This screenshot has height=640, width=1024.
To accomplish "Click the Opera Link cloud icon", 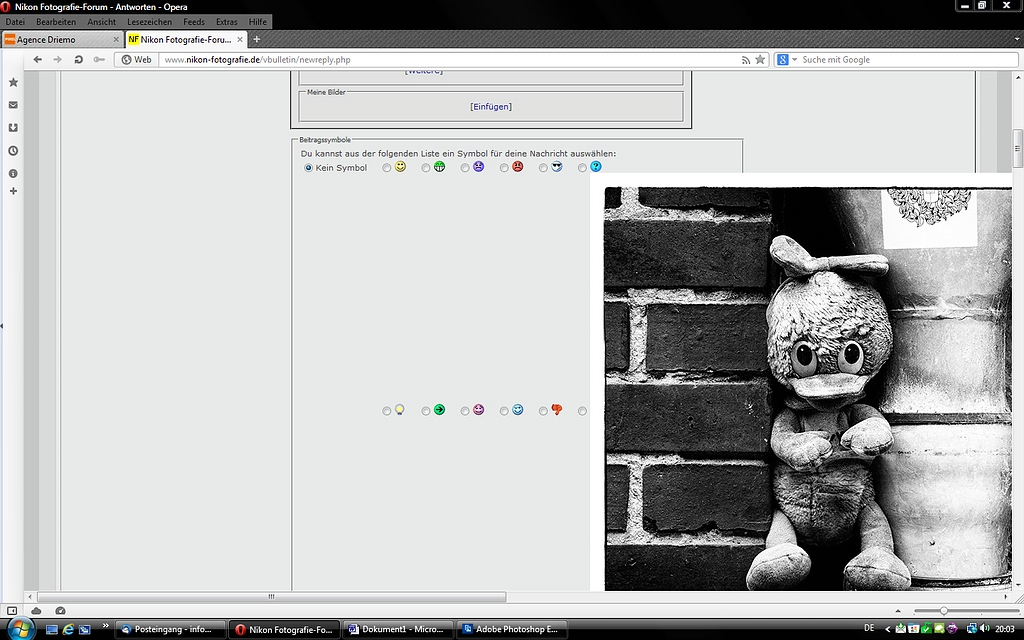I will 37,611.
